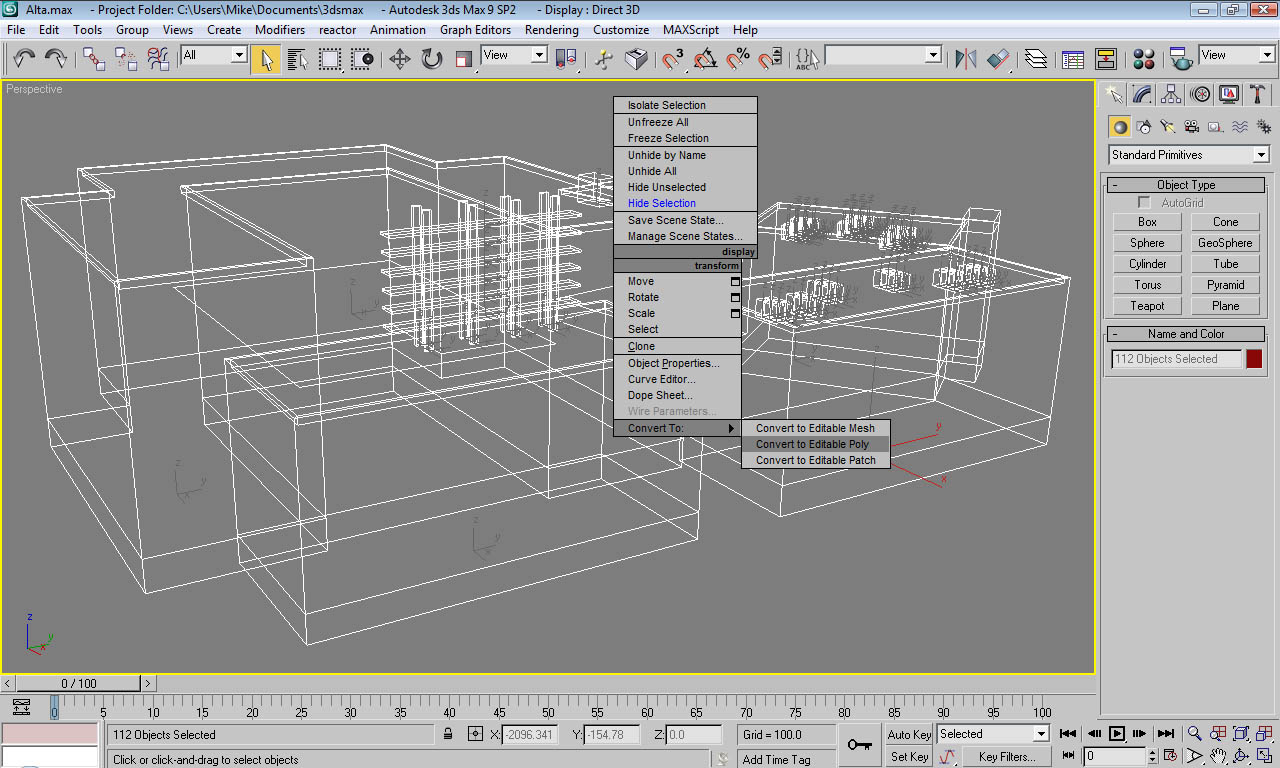Click the Teapot primitive button
Viewport: 1280px width, 768px height.
pos(1147,306)
